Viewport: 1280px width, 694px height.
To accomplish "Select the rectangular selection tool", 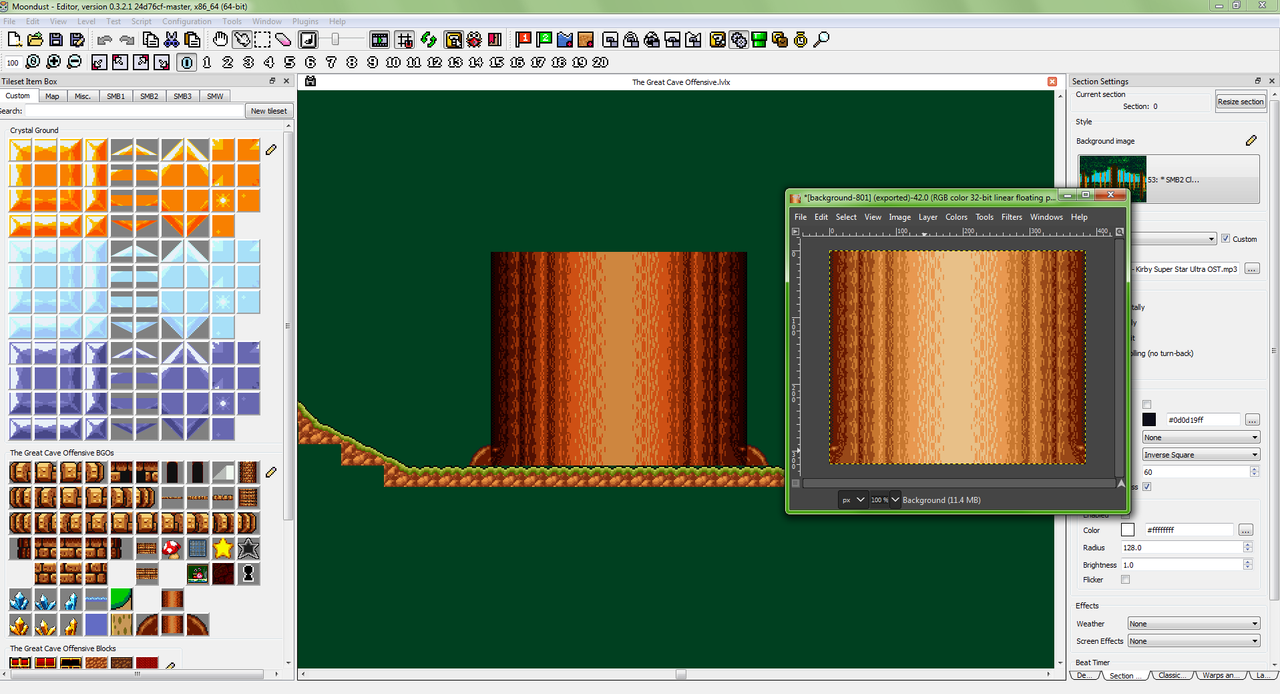I will [262, 40].
